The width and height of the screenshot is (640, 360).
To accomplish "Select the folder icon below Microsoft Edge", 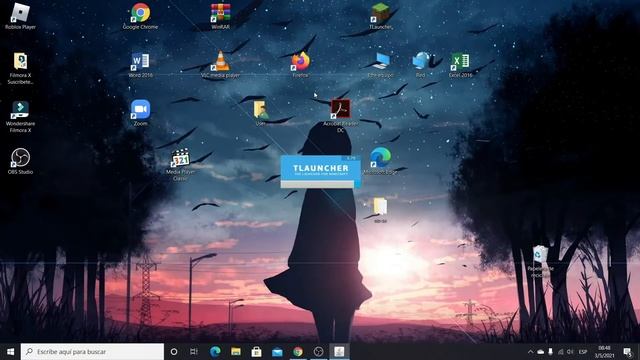I will [380, 210].
